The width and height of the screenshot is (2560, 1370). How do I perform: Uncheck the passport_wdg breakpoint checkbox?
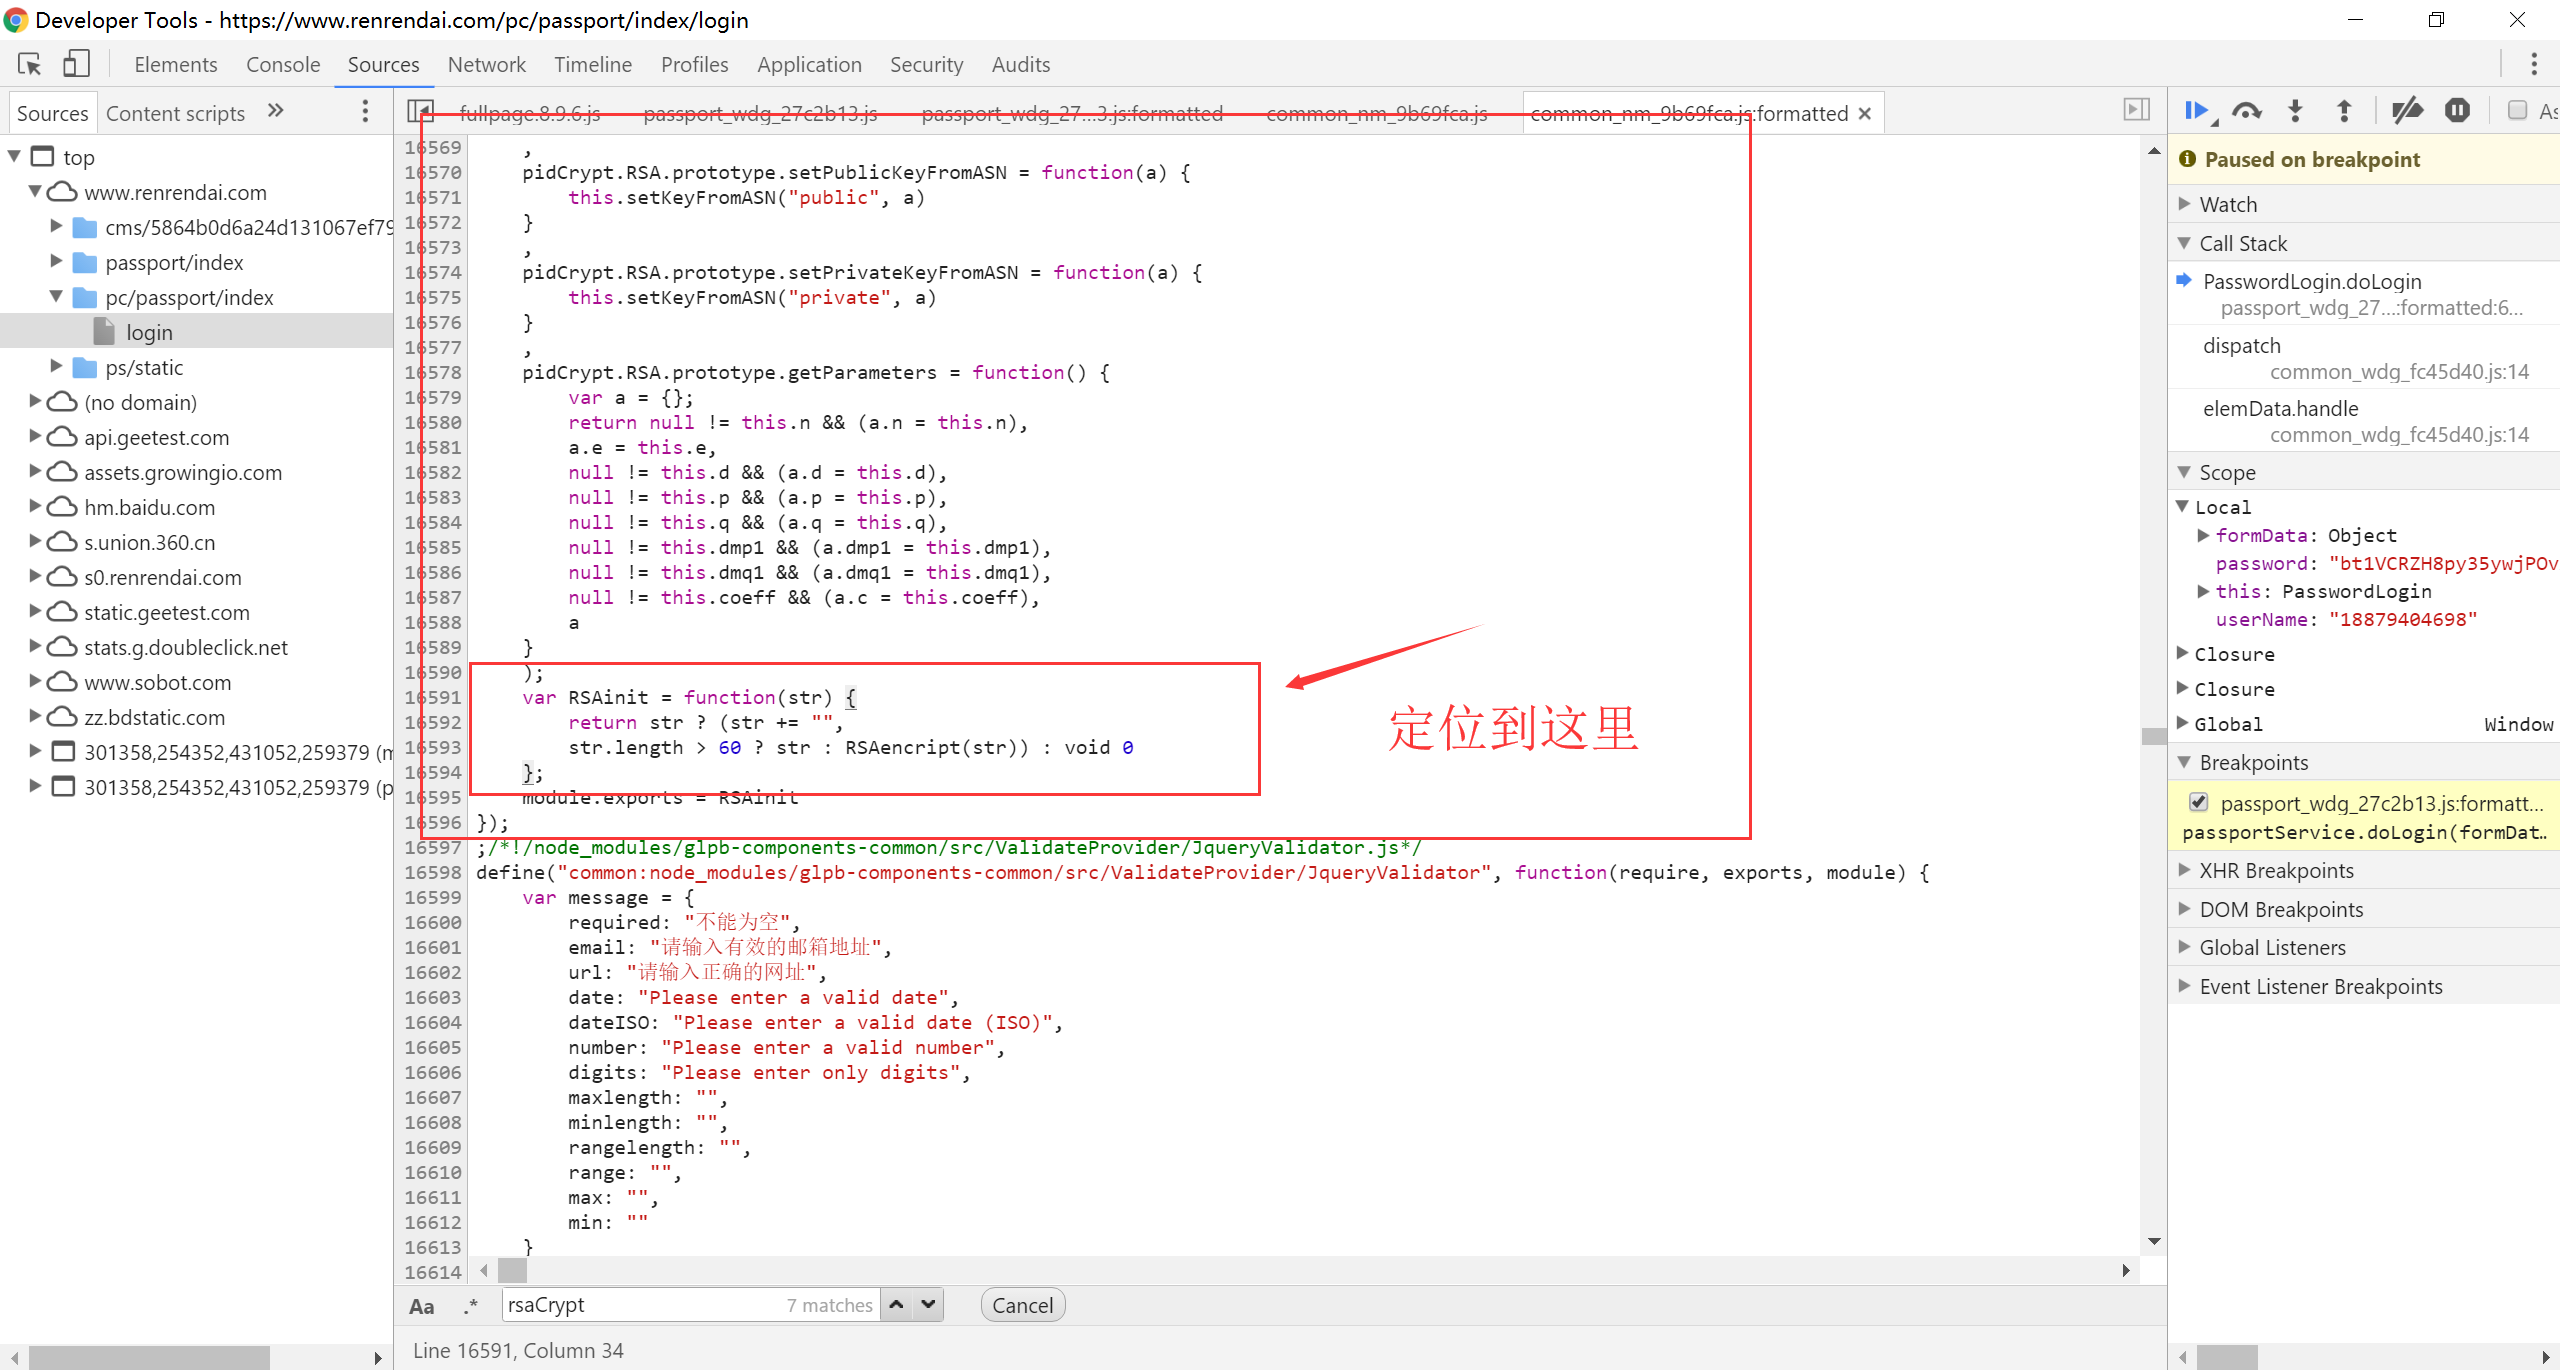pyautogui.click(x=2198, y=802)
